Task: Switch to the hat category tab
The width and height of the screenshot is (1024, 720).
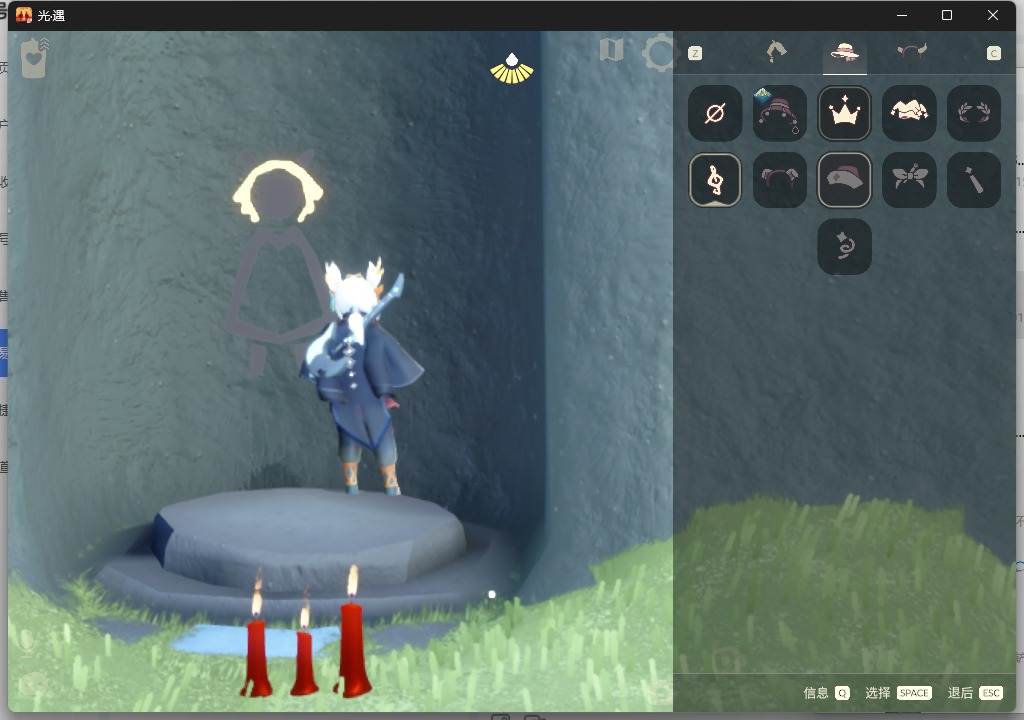Action: click(x=844, y=52)
